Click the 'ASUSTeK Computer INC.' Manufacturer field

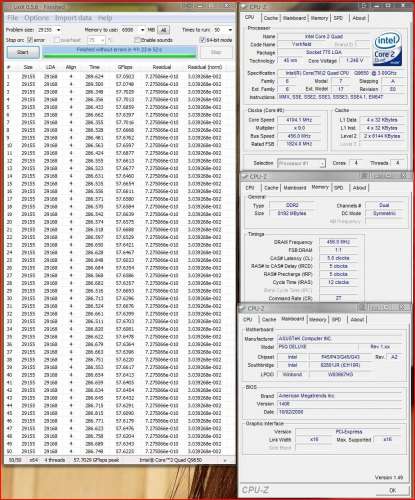point(339,339)
